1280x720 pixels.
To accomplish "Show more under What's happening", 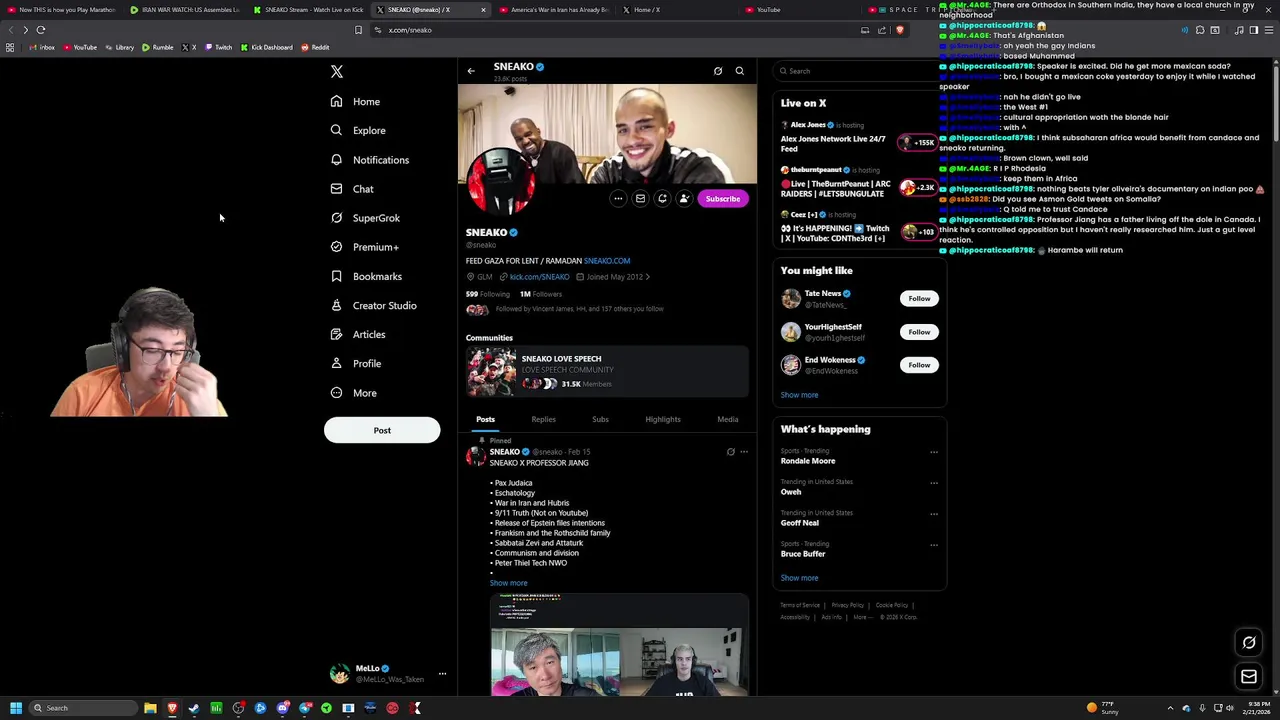I will (799, 578).
